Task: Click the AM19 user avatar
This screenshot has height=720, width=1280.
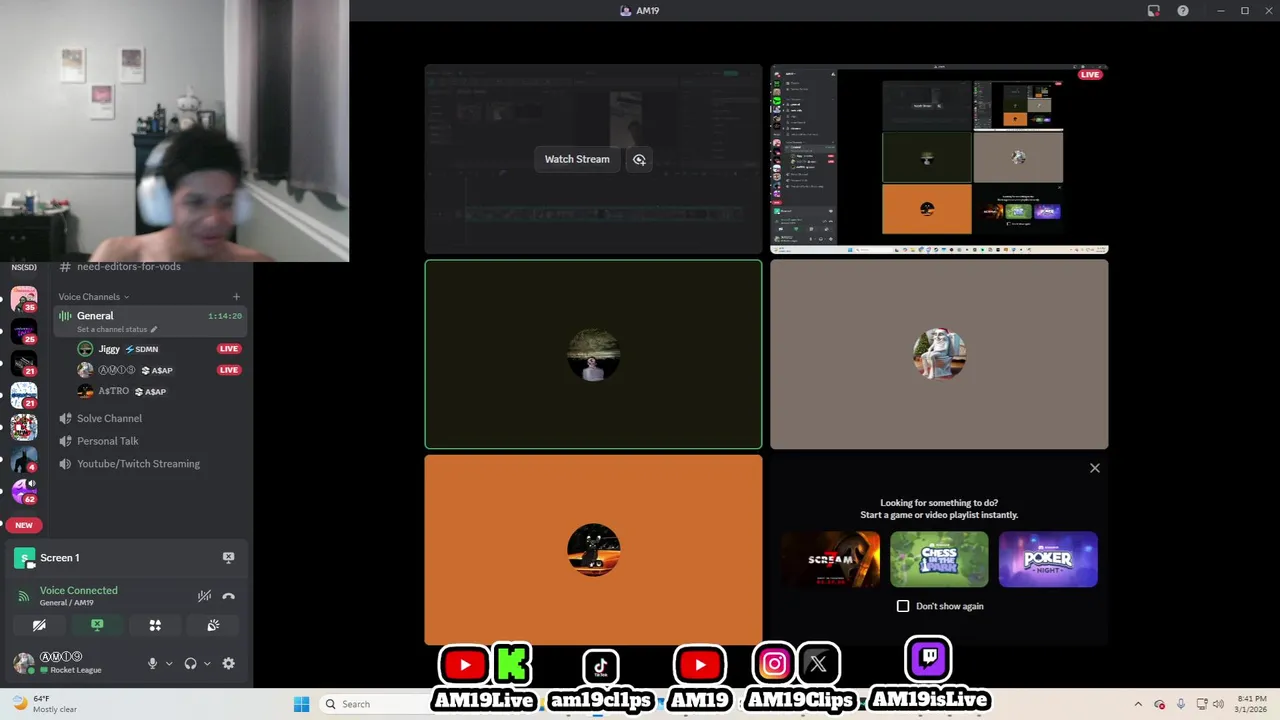Action: tap(23, 663)
